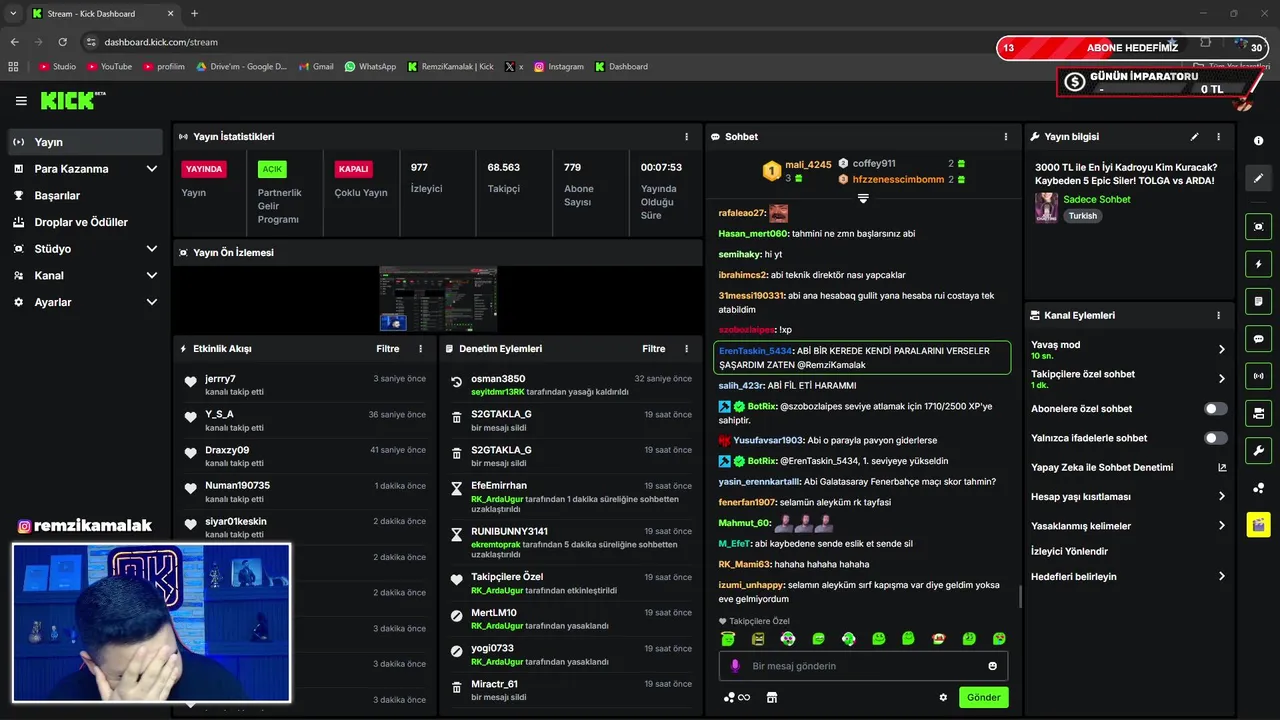
Task: Open WhatsApp bookmark in bookmarks bar
Action: [x=370, y=67]
